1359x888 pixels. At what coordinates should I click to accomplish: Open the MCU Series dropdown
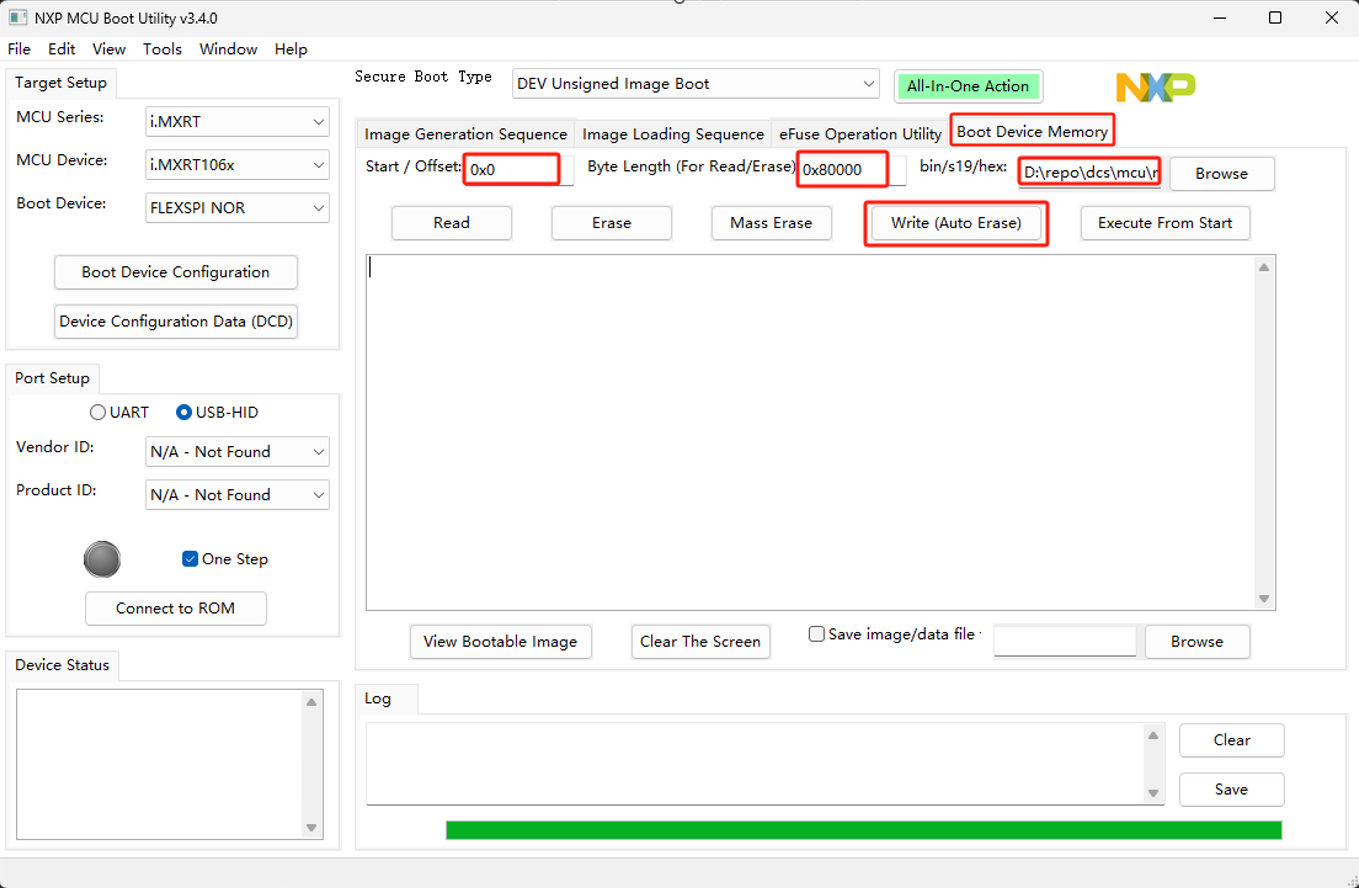click(237, 122)
